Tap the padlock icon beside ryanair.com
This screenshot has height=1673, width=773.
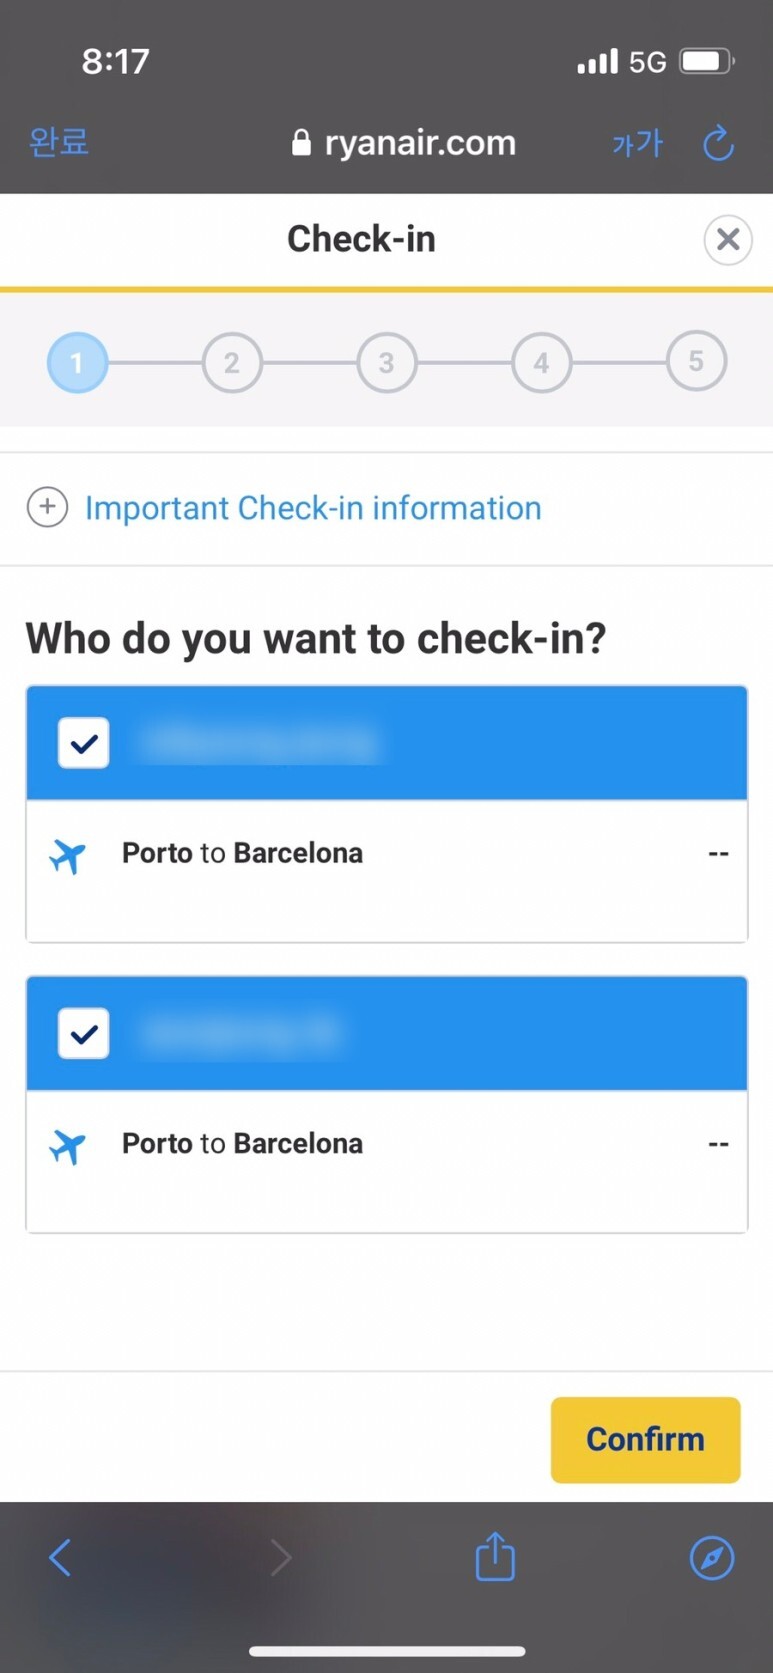pos(301,143)
